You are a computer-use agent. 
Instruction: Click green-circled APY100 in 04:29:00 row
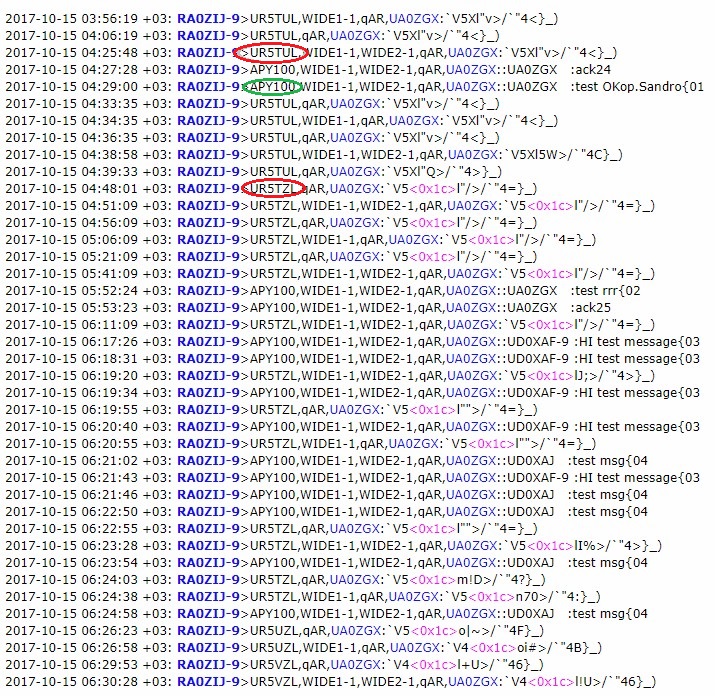(273, 86)
